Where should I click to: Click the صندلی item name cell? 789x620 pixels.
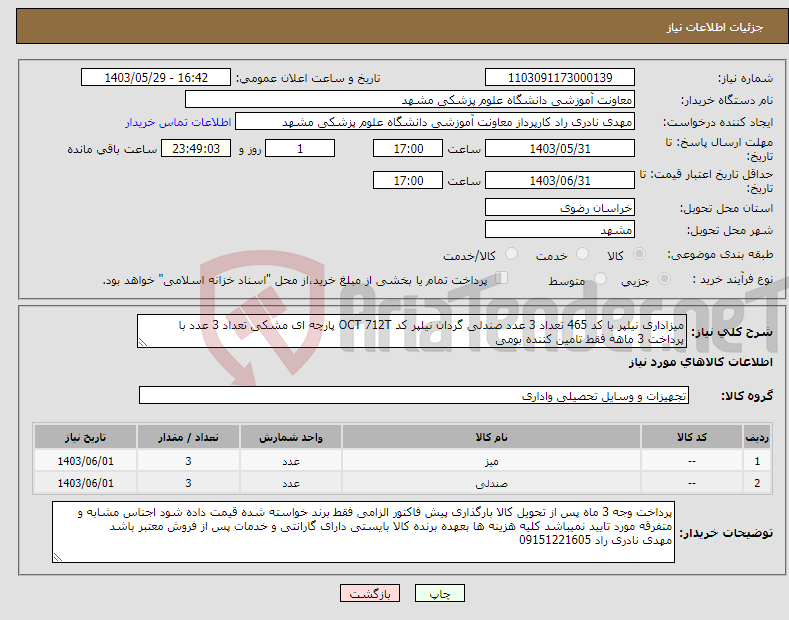coord(491,483)
